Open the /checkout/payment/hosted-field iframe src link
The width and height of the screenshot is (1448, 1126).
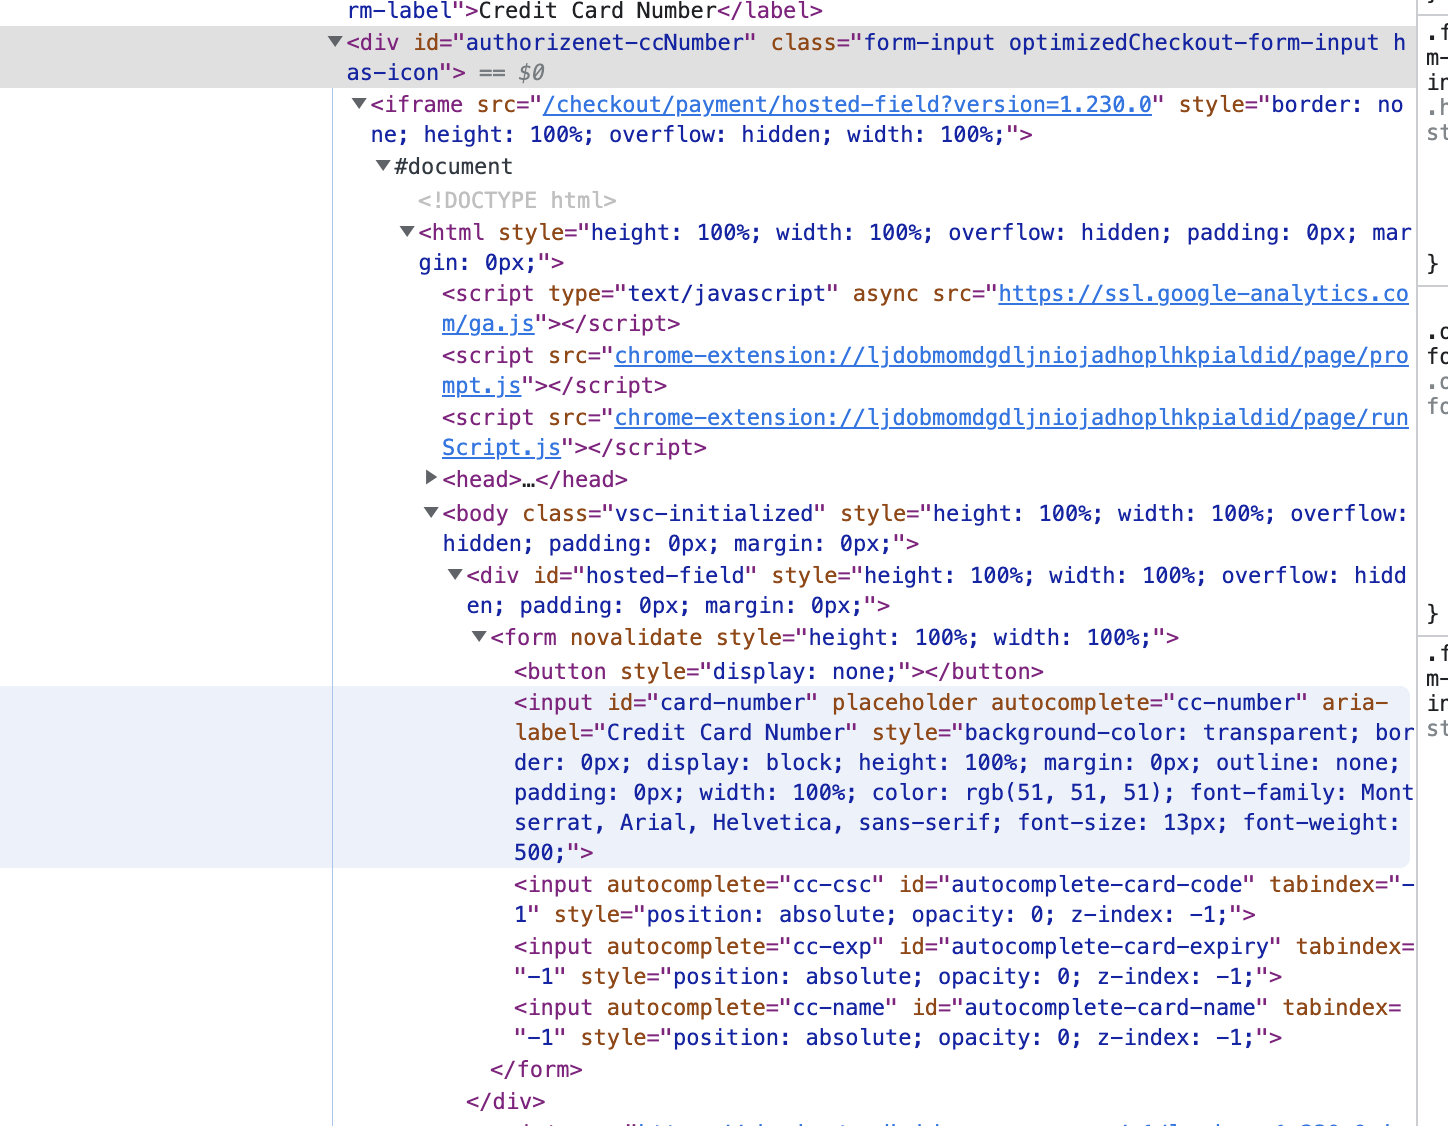pos(847,104)
